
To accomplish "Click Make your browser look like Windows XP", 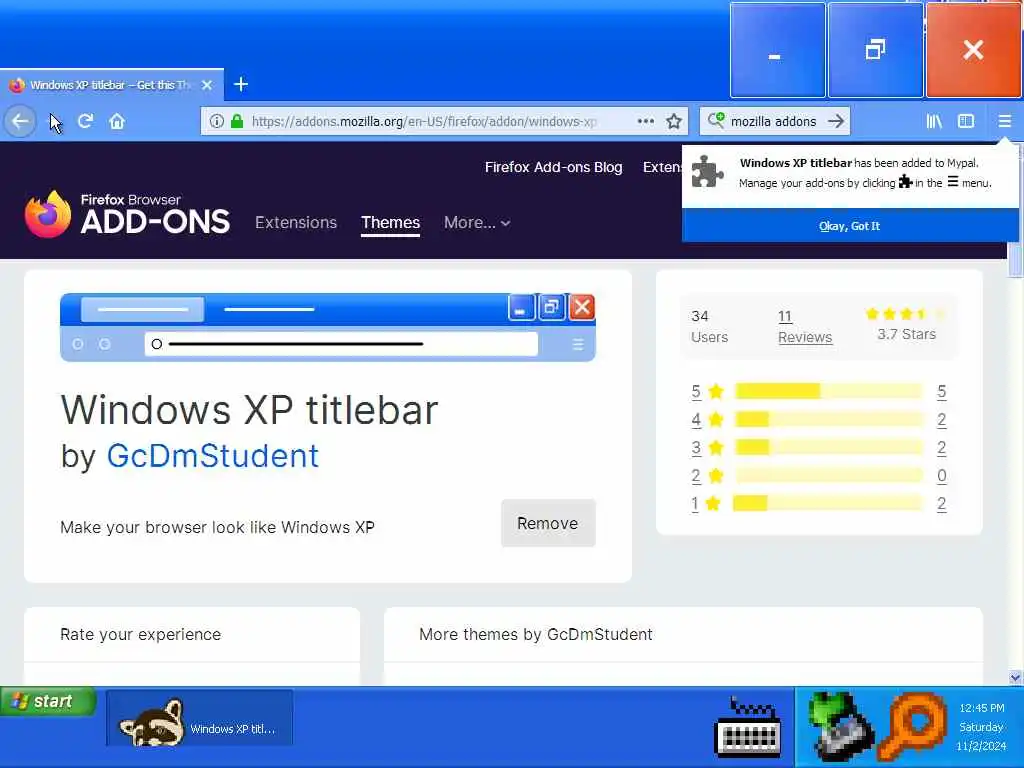I will click(x=217, y=527).
